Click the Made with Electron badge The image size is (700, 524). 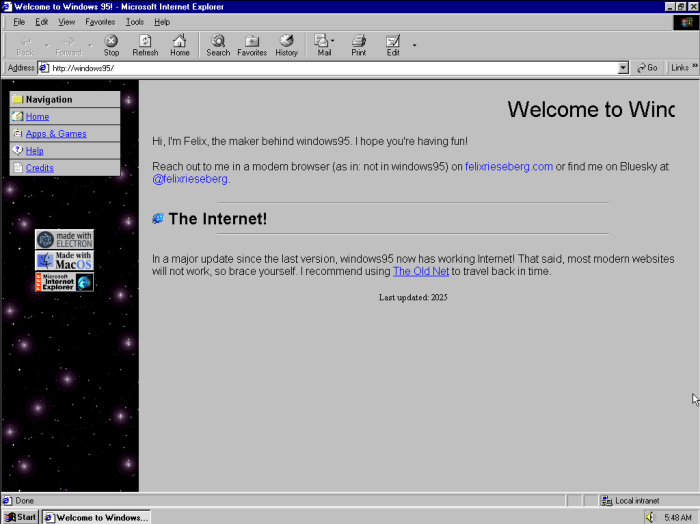tap(65, 240)
